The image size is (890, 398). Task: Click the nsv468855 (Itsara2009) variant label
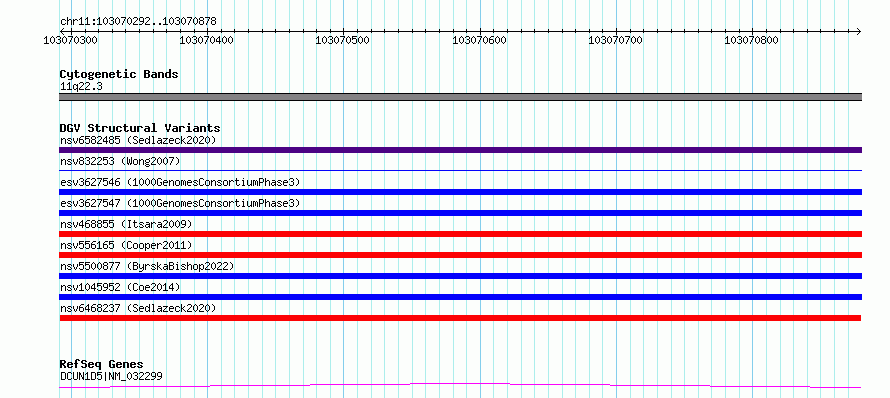click(x=126, y=224)
